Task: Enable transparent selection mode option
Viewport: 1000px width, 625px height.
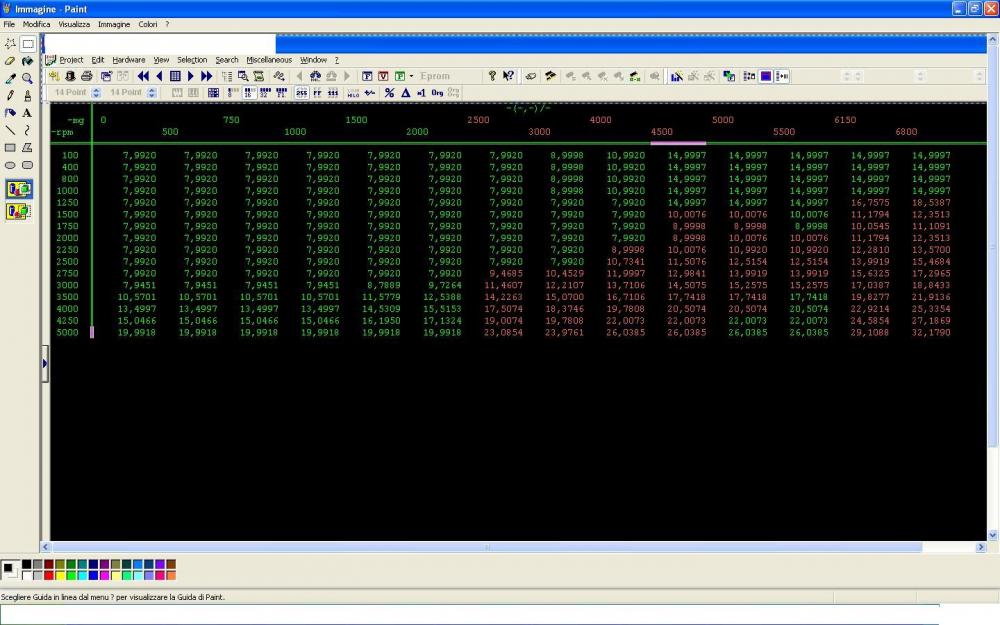Action: tap(18, 211)
